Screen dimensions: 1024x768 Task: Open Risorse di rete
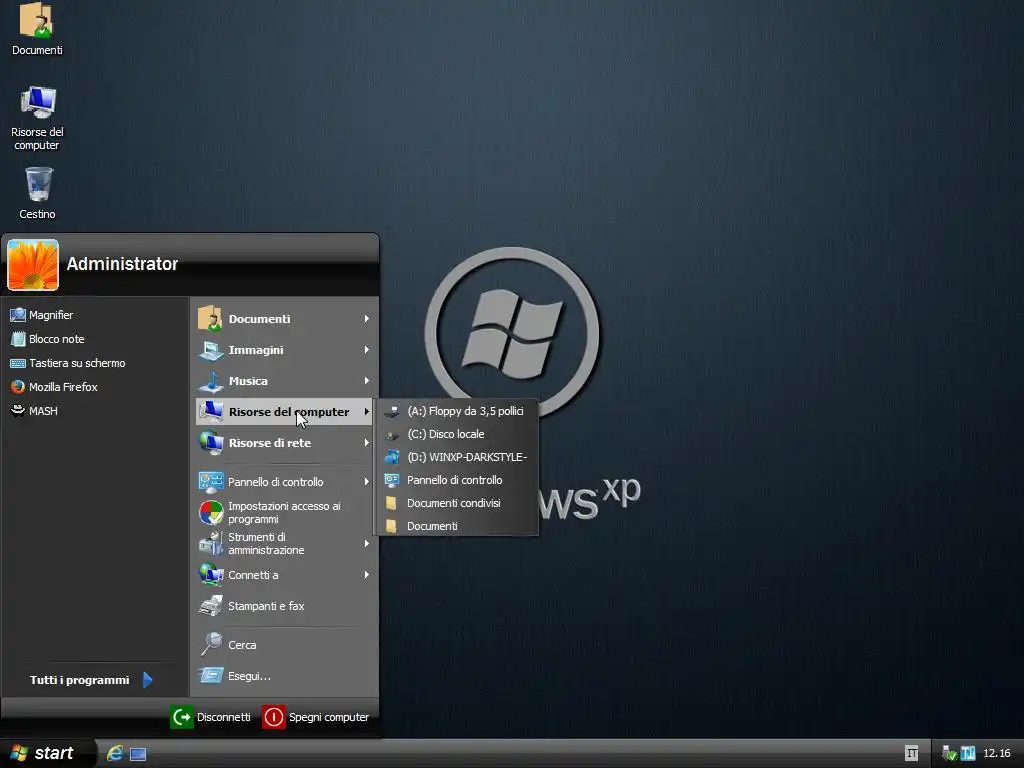pyautogui.click(x=284, y=443)
